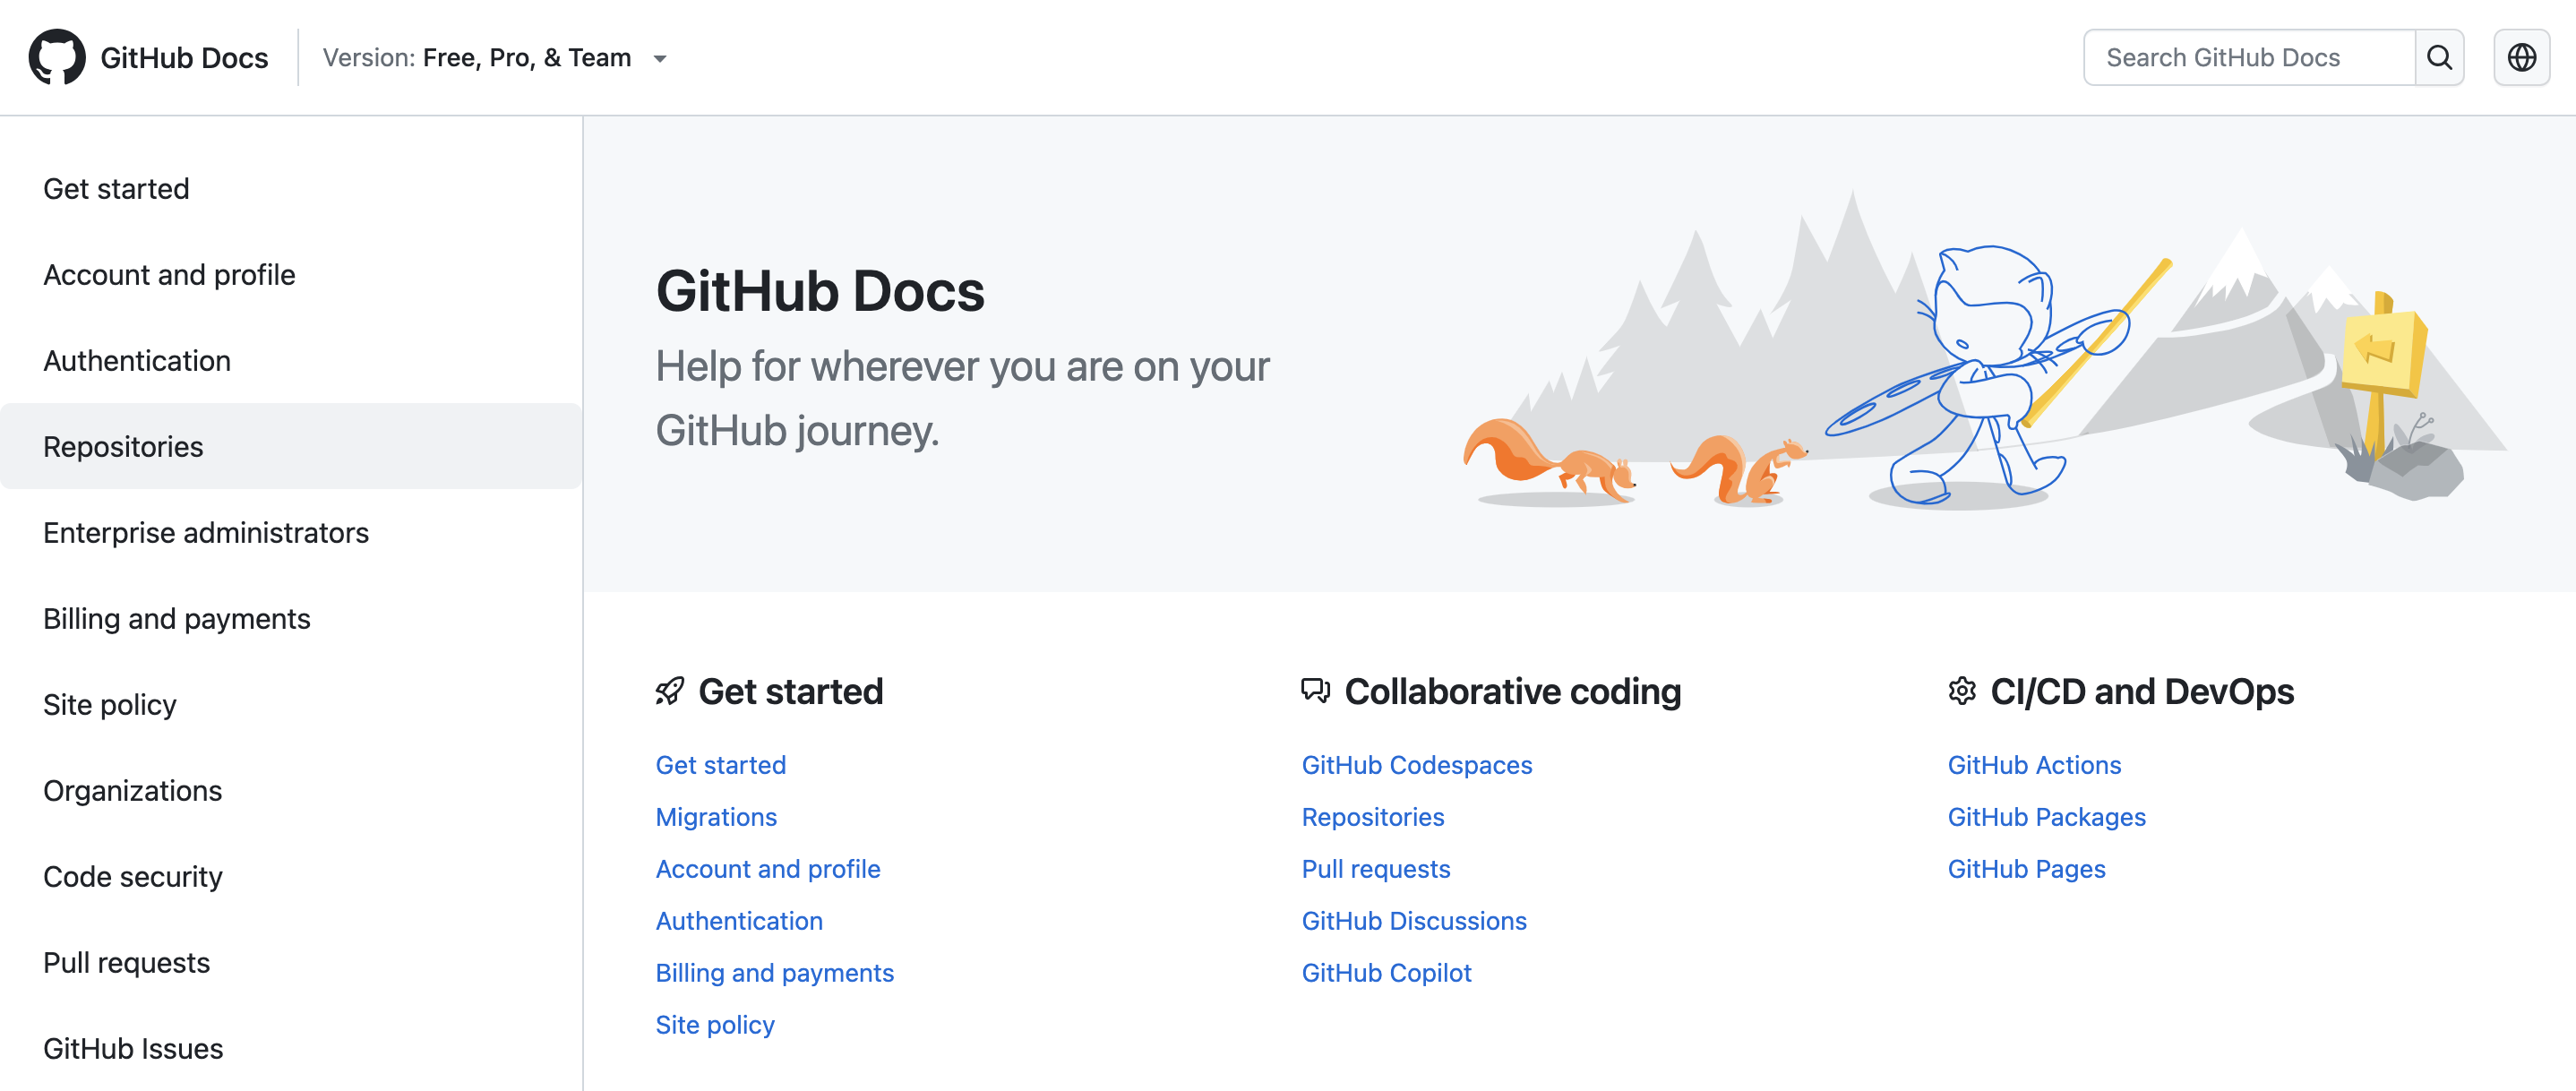The height and width of the screenshot is (1091, 2576).
Task: Expand the Repositories sidebar menu item
Action: (x=124, y=445)
